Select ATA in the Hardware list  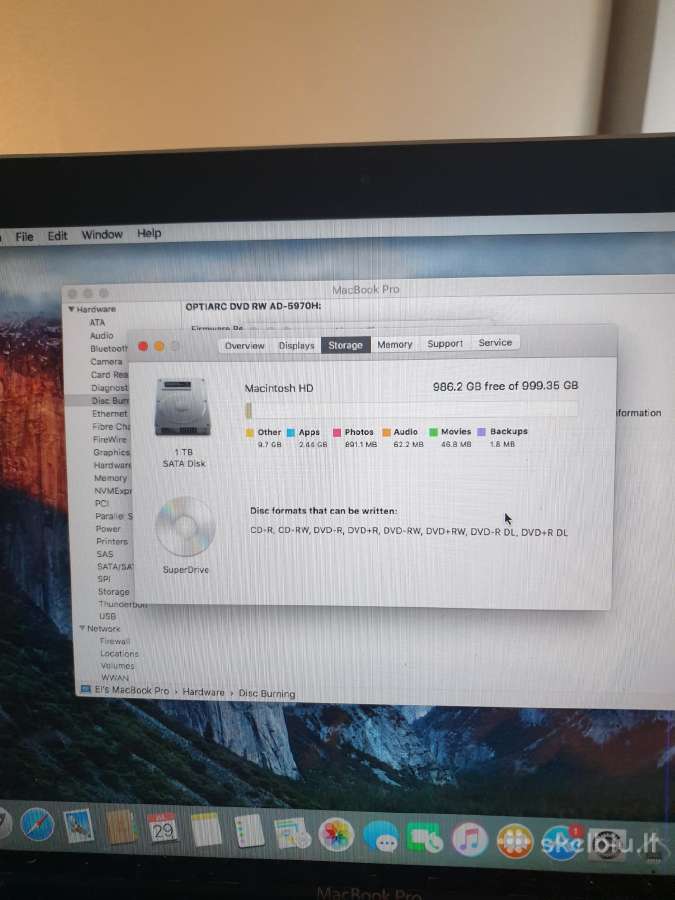[97, 322]
